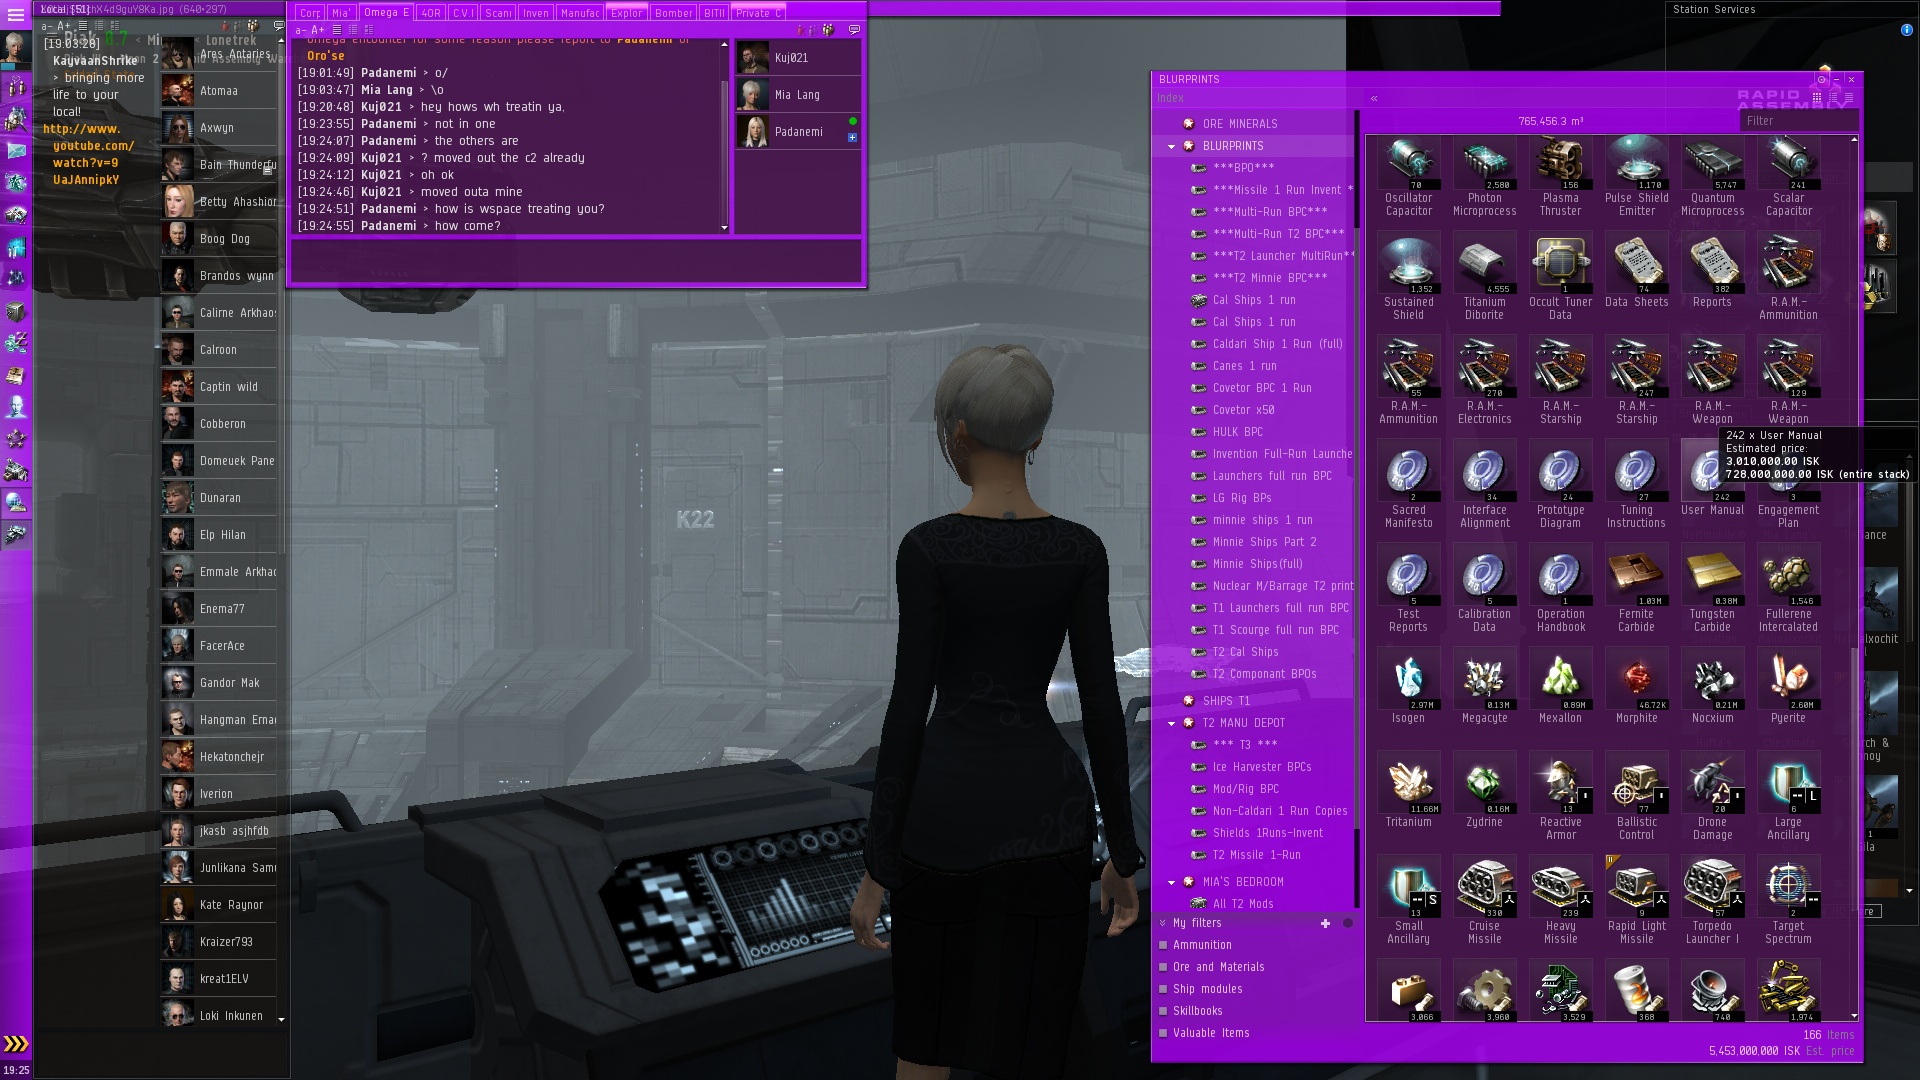
Task: Tick the Valuable Items filter
Action: [x=1163, y=1033]
